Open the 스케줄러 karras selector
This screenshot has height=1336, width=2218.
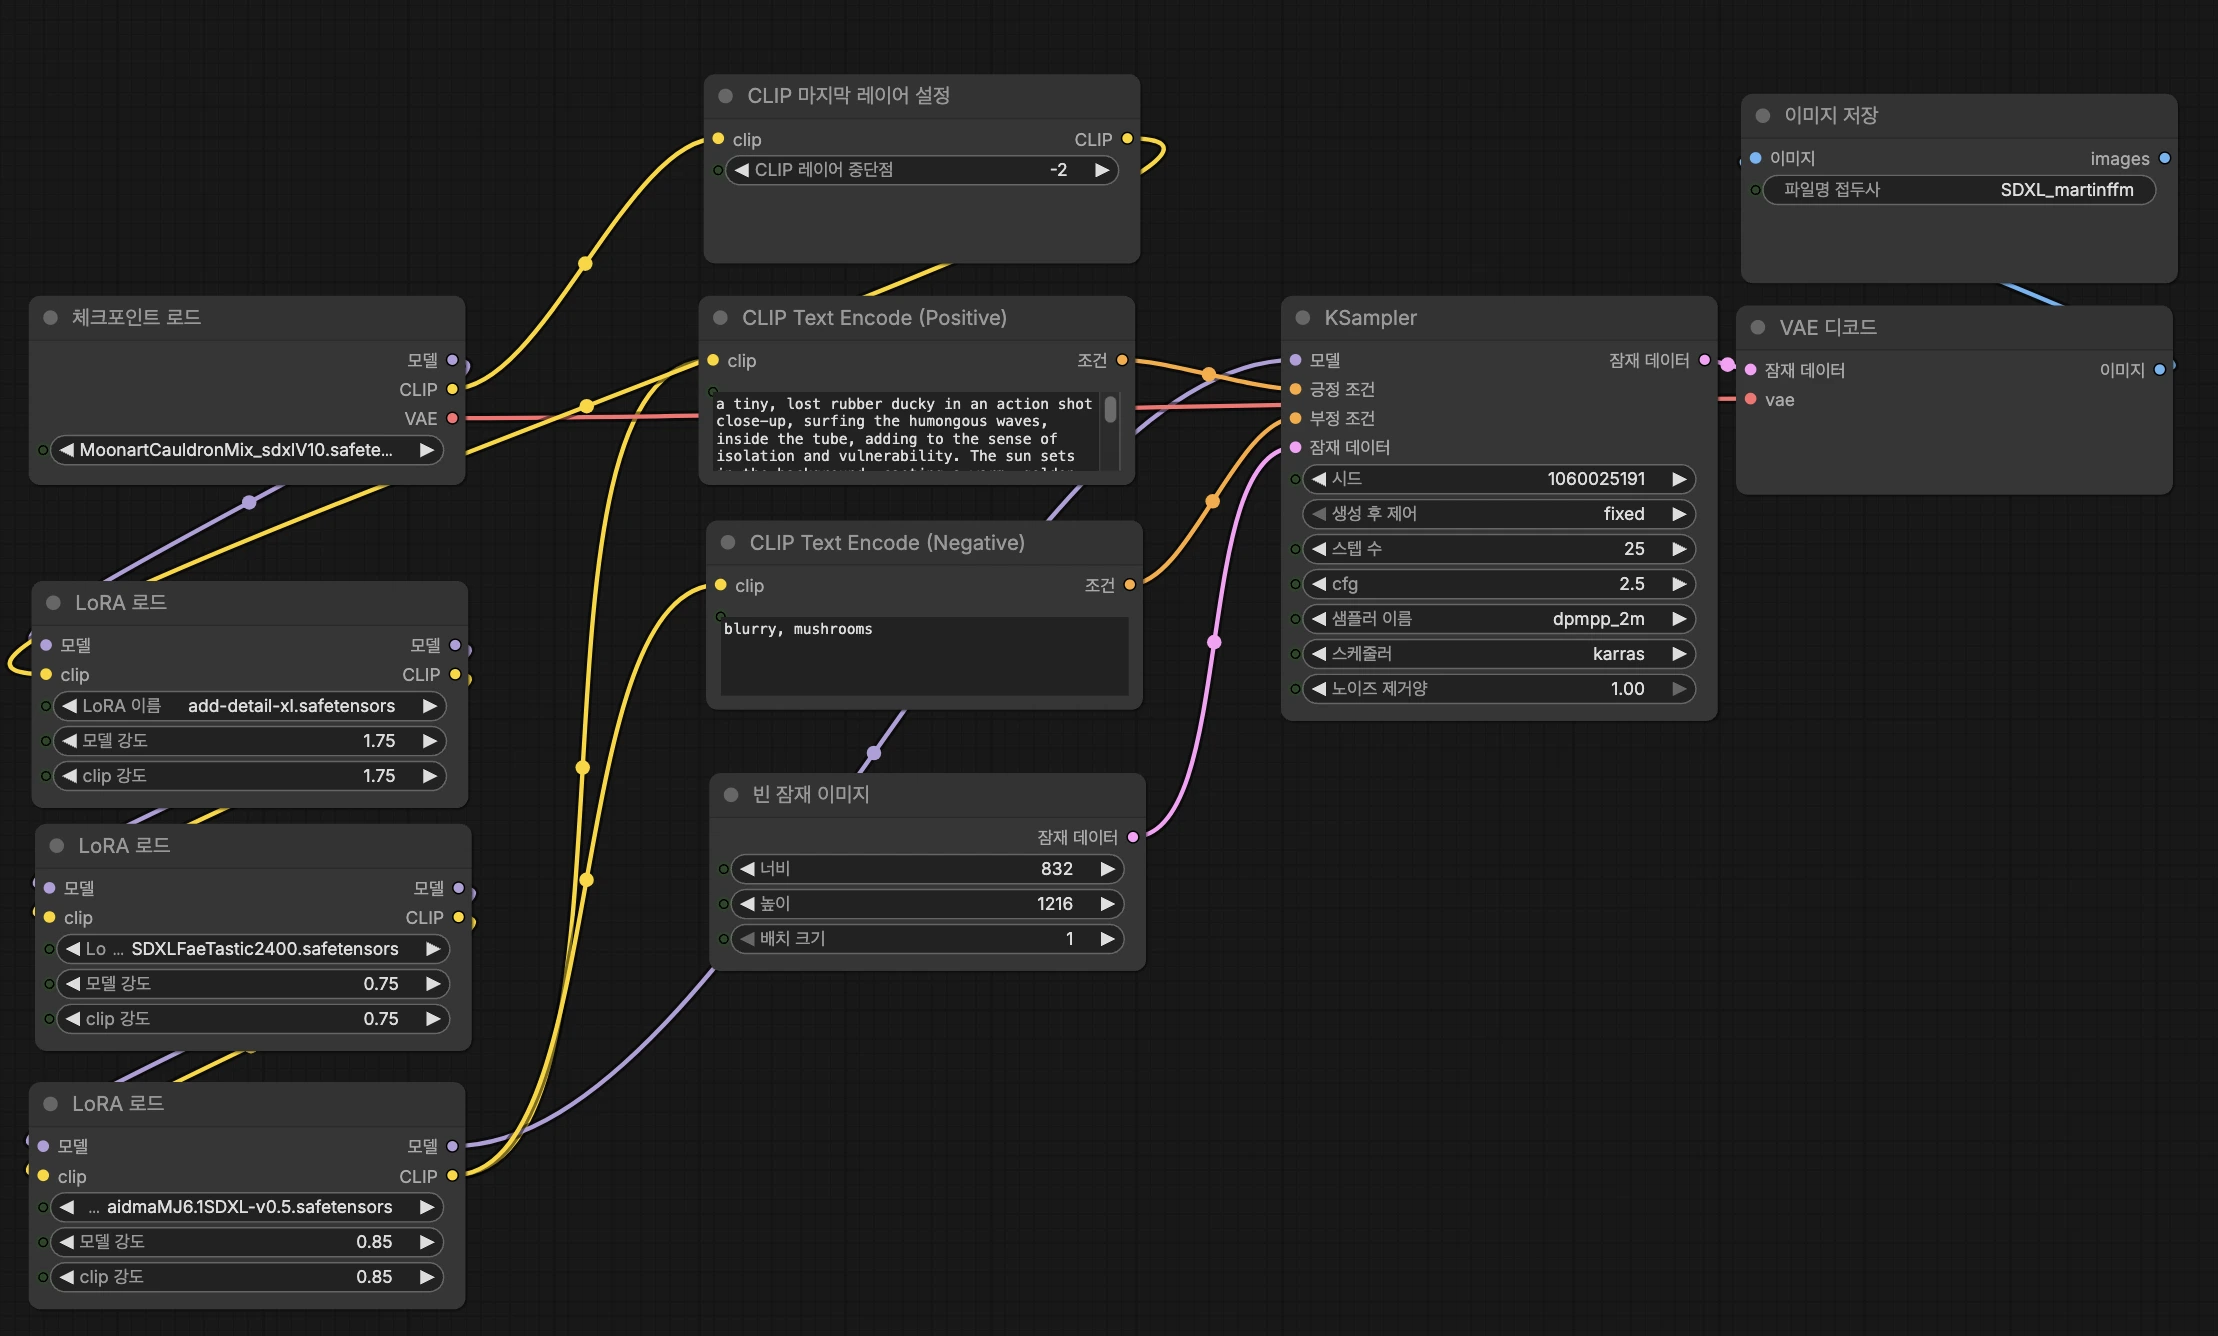[x=1499, y=654]
